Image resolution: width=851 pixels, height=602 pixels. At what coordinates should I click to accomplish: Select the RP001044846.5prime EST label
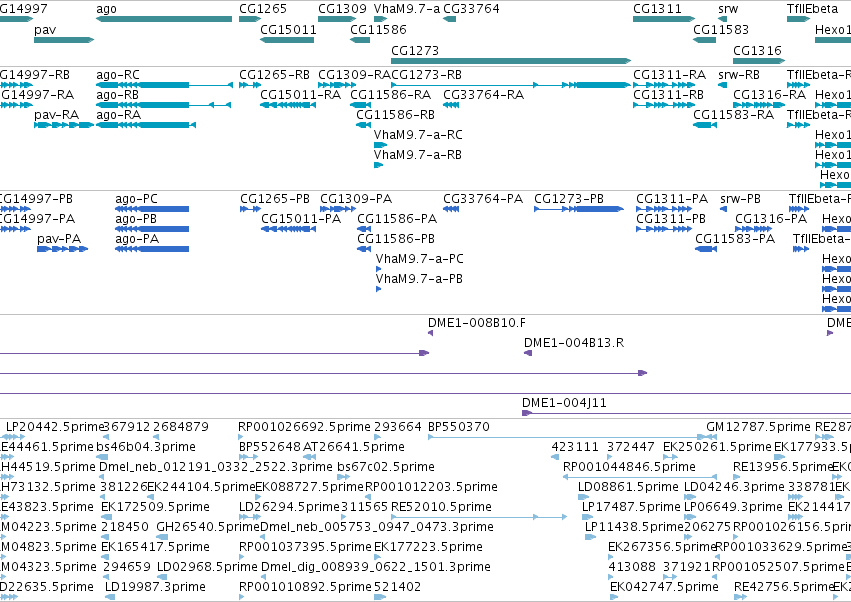point(630,467)
